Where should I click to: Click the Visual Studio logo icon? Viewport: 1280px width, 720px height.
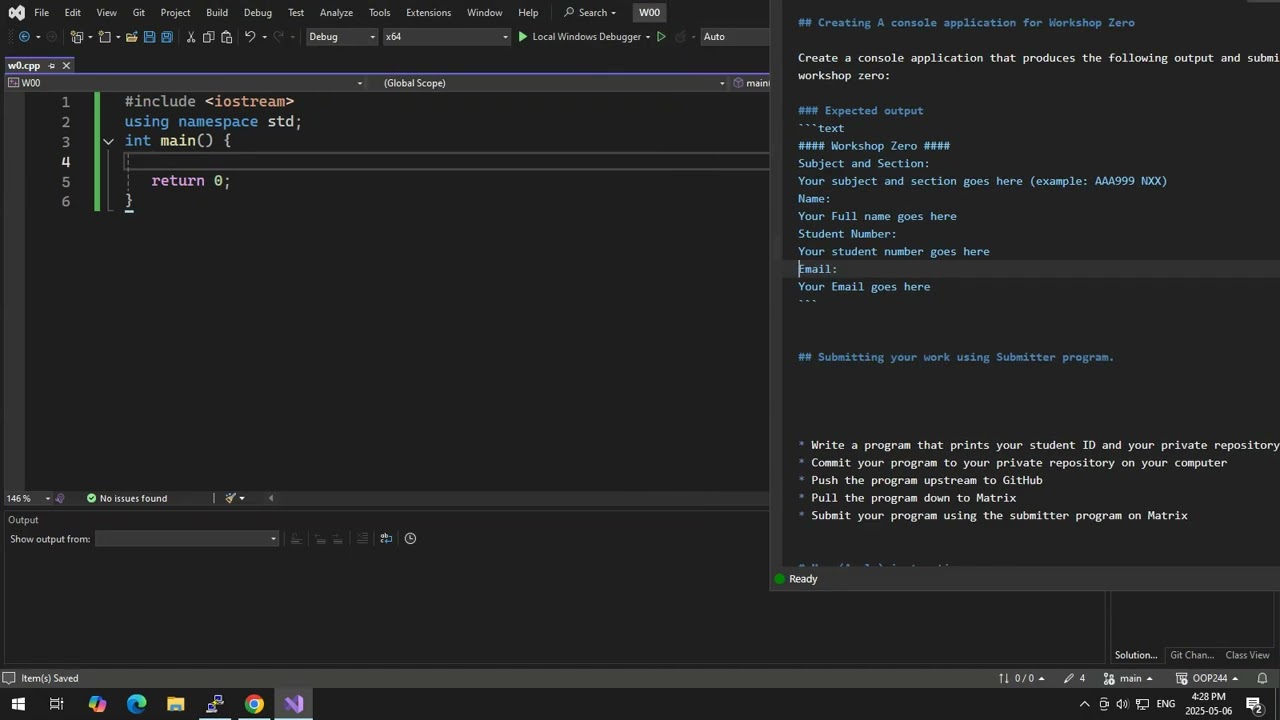pos(16,13)
